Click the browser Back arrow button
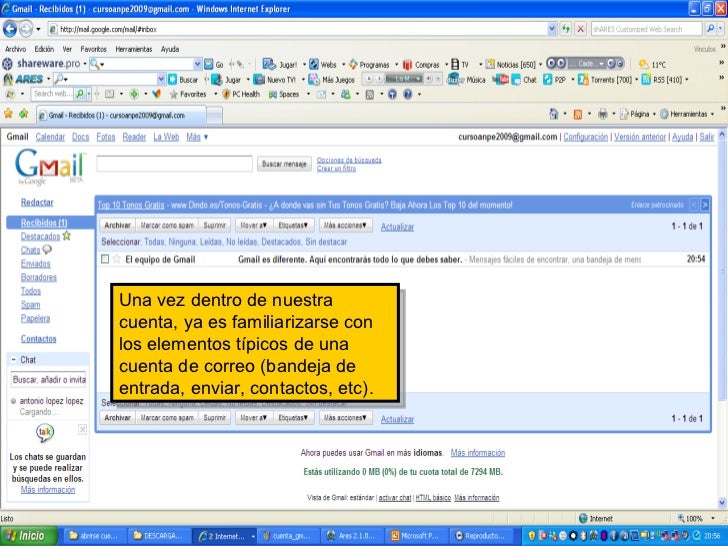The width and height of the screenshot is (728, 546). (x=9, y=29)
